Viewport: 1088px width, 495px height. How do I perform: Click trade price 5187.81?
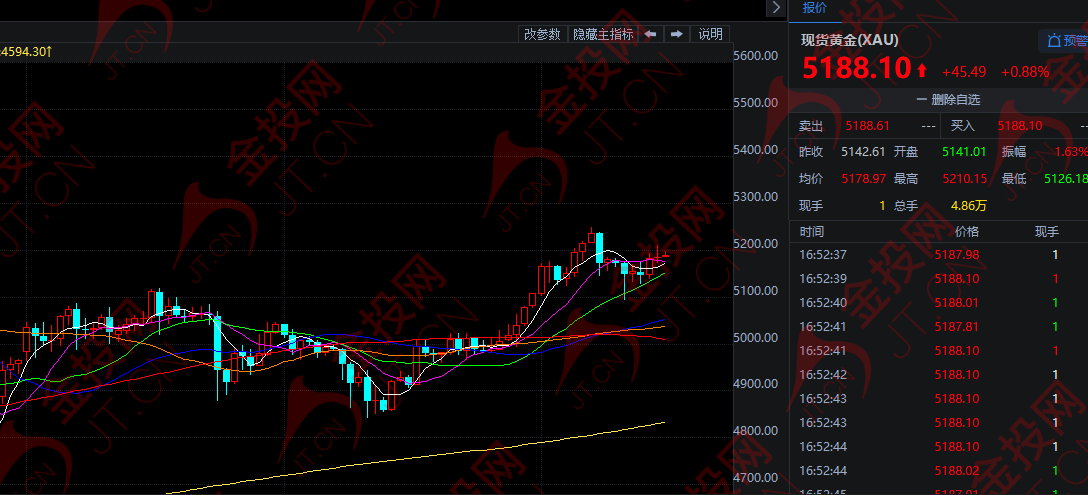tap(957, 326)
